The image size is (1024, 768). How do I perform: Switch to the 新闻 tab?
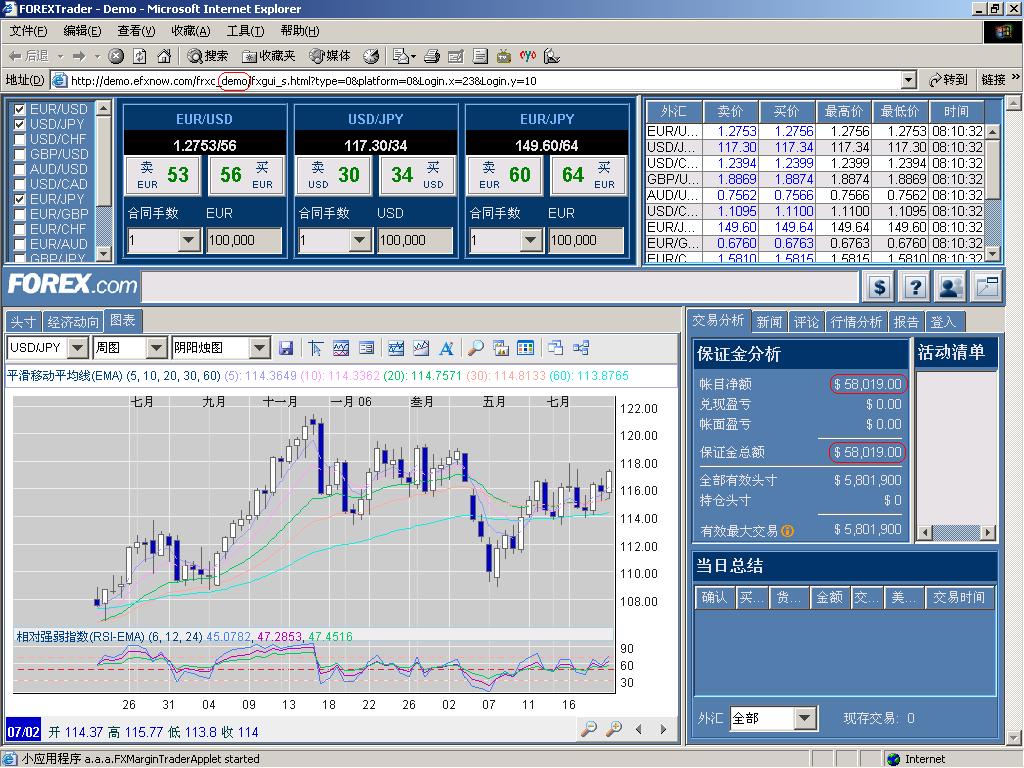coord(769,322)
